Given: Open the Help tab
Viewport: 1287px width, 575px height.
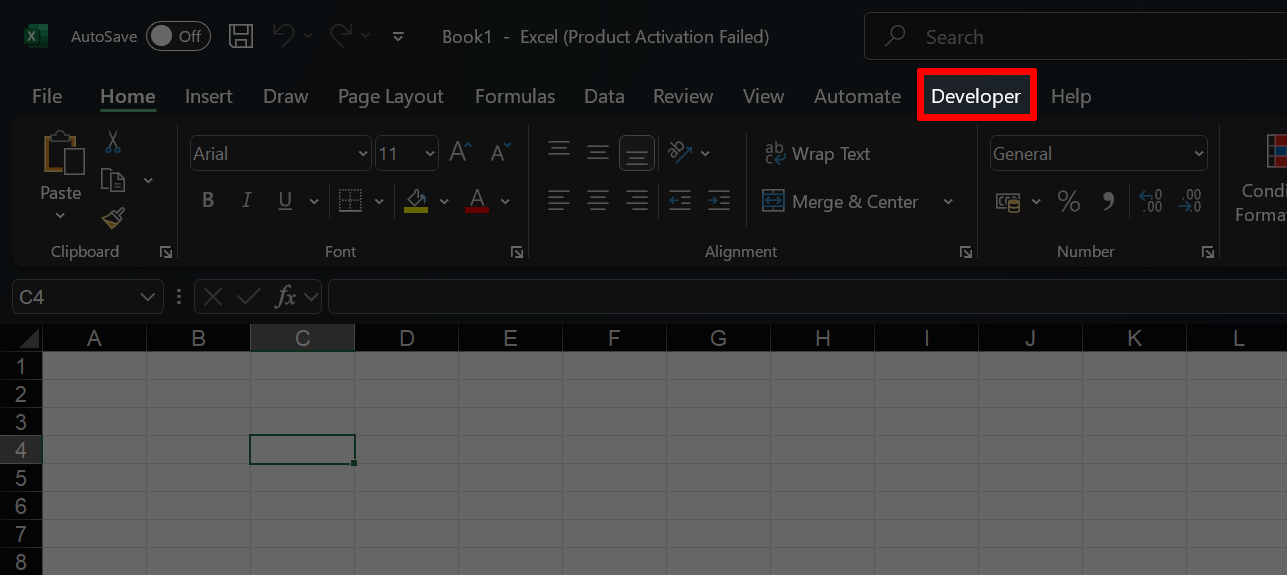Looking at the screenshot, I should click(1071, 96).
